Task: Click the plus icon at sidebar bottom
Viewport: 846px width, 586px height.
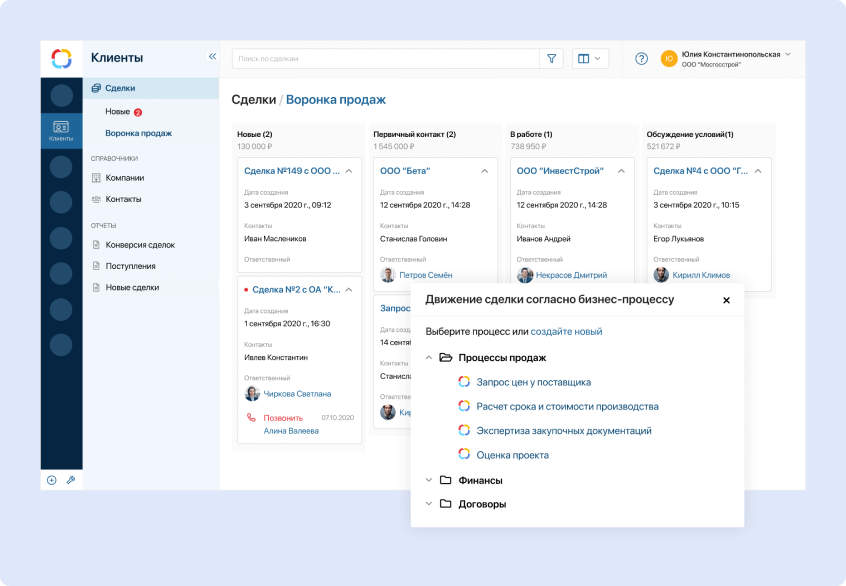Action: 50,480
